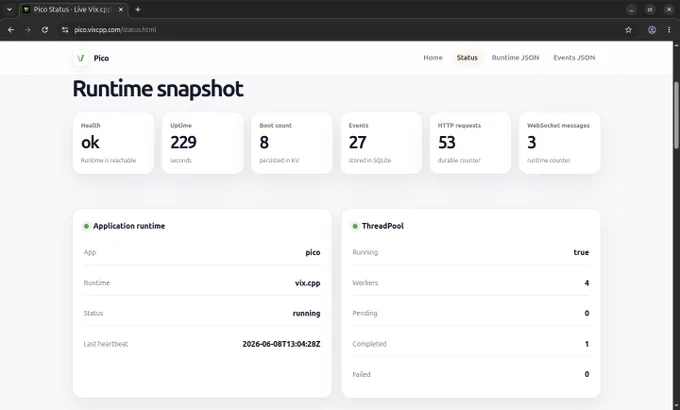The width and height of the screenshot is (680, 410).
Task: Click the Health card value ok
Action: pyautogui.click(x=90, y=142)
